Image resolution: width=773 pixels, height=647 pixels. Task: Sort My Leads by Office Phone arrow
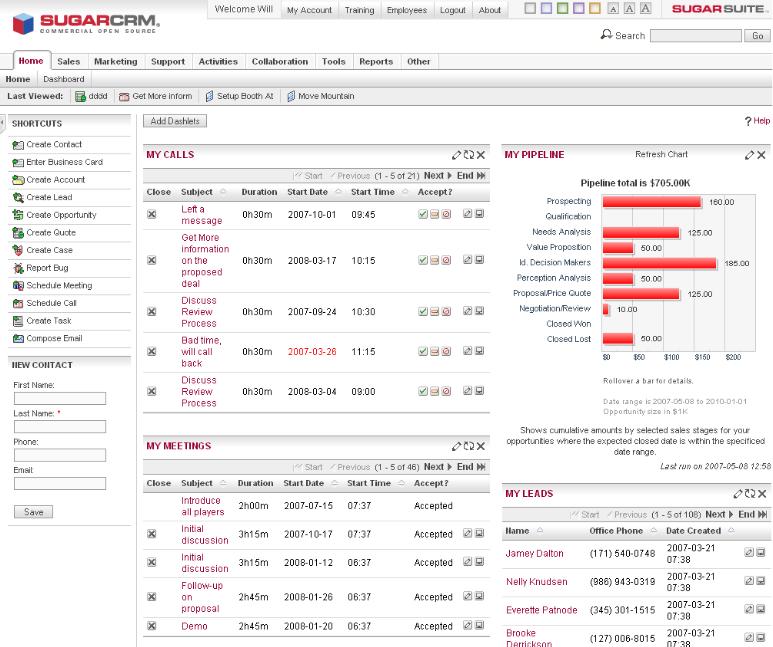[x=653, y=531]
